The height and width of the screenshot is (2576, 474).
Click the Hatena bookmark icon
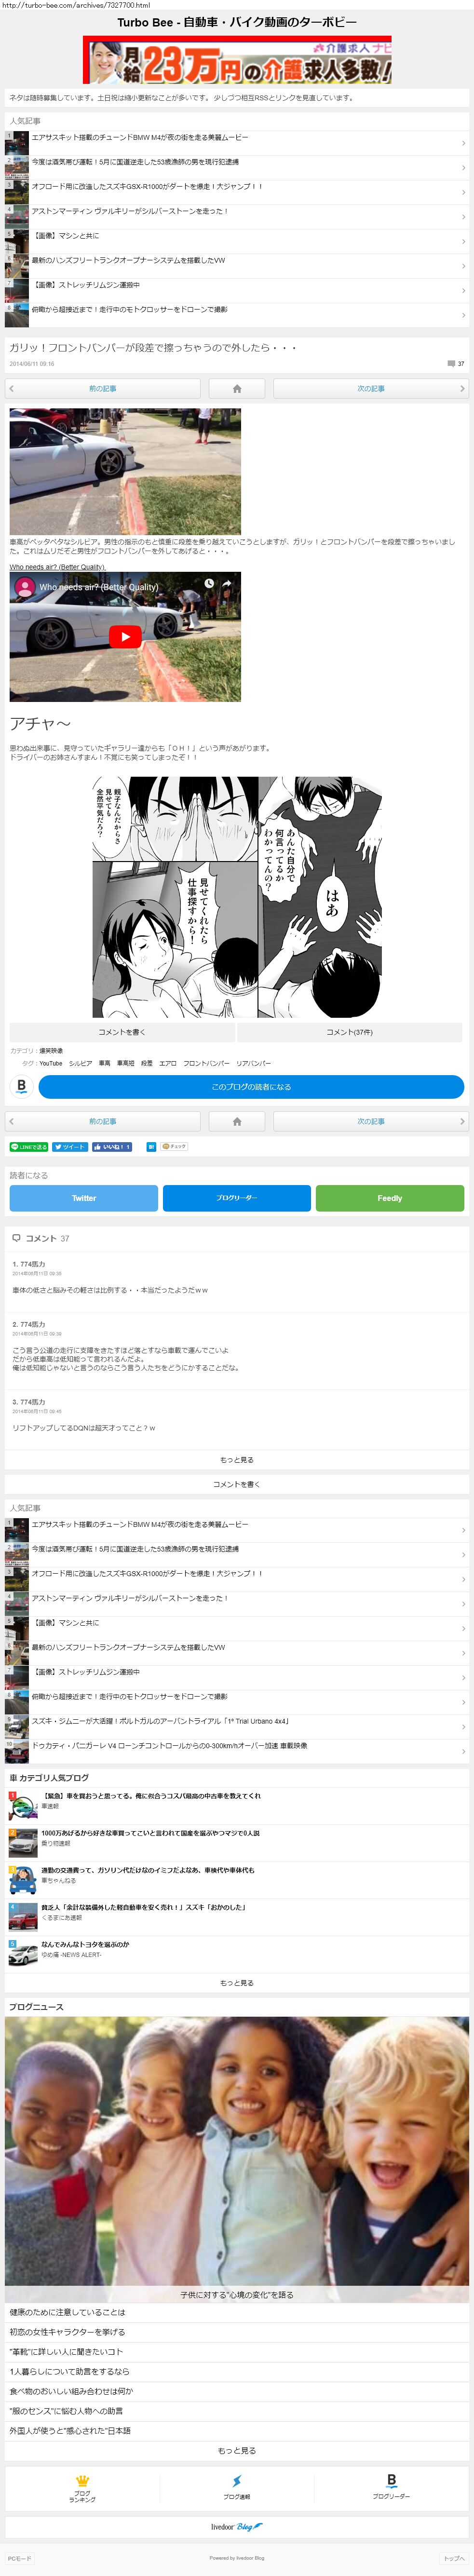151,1147
